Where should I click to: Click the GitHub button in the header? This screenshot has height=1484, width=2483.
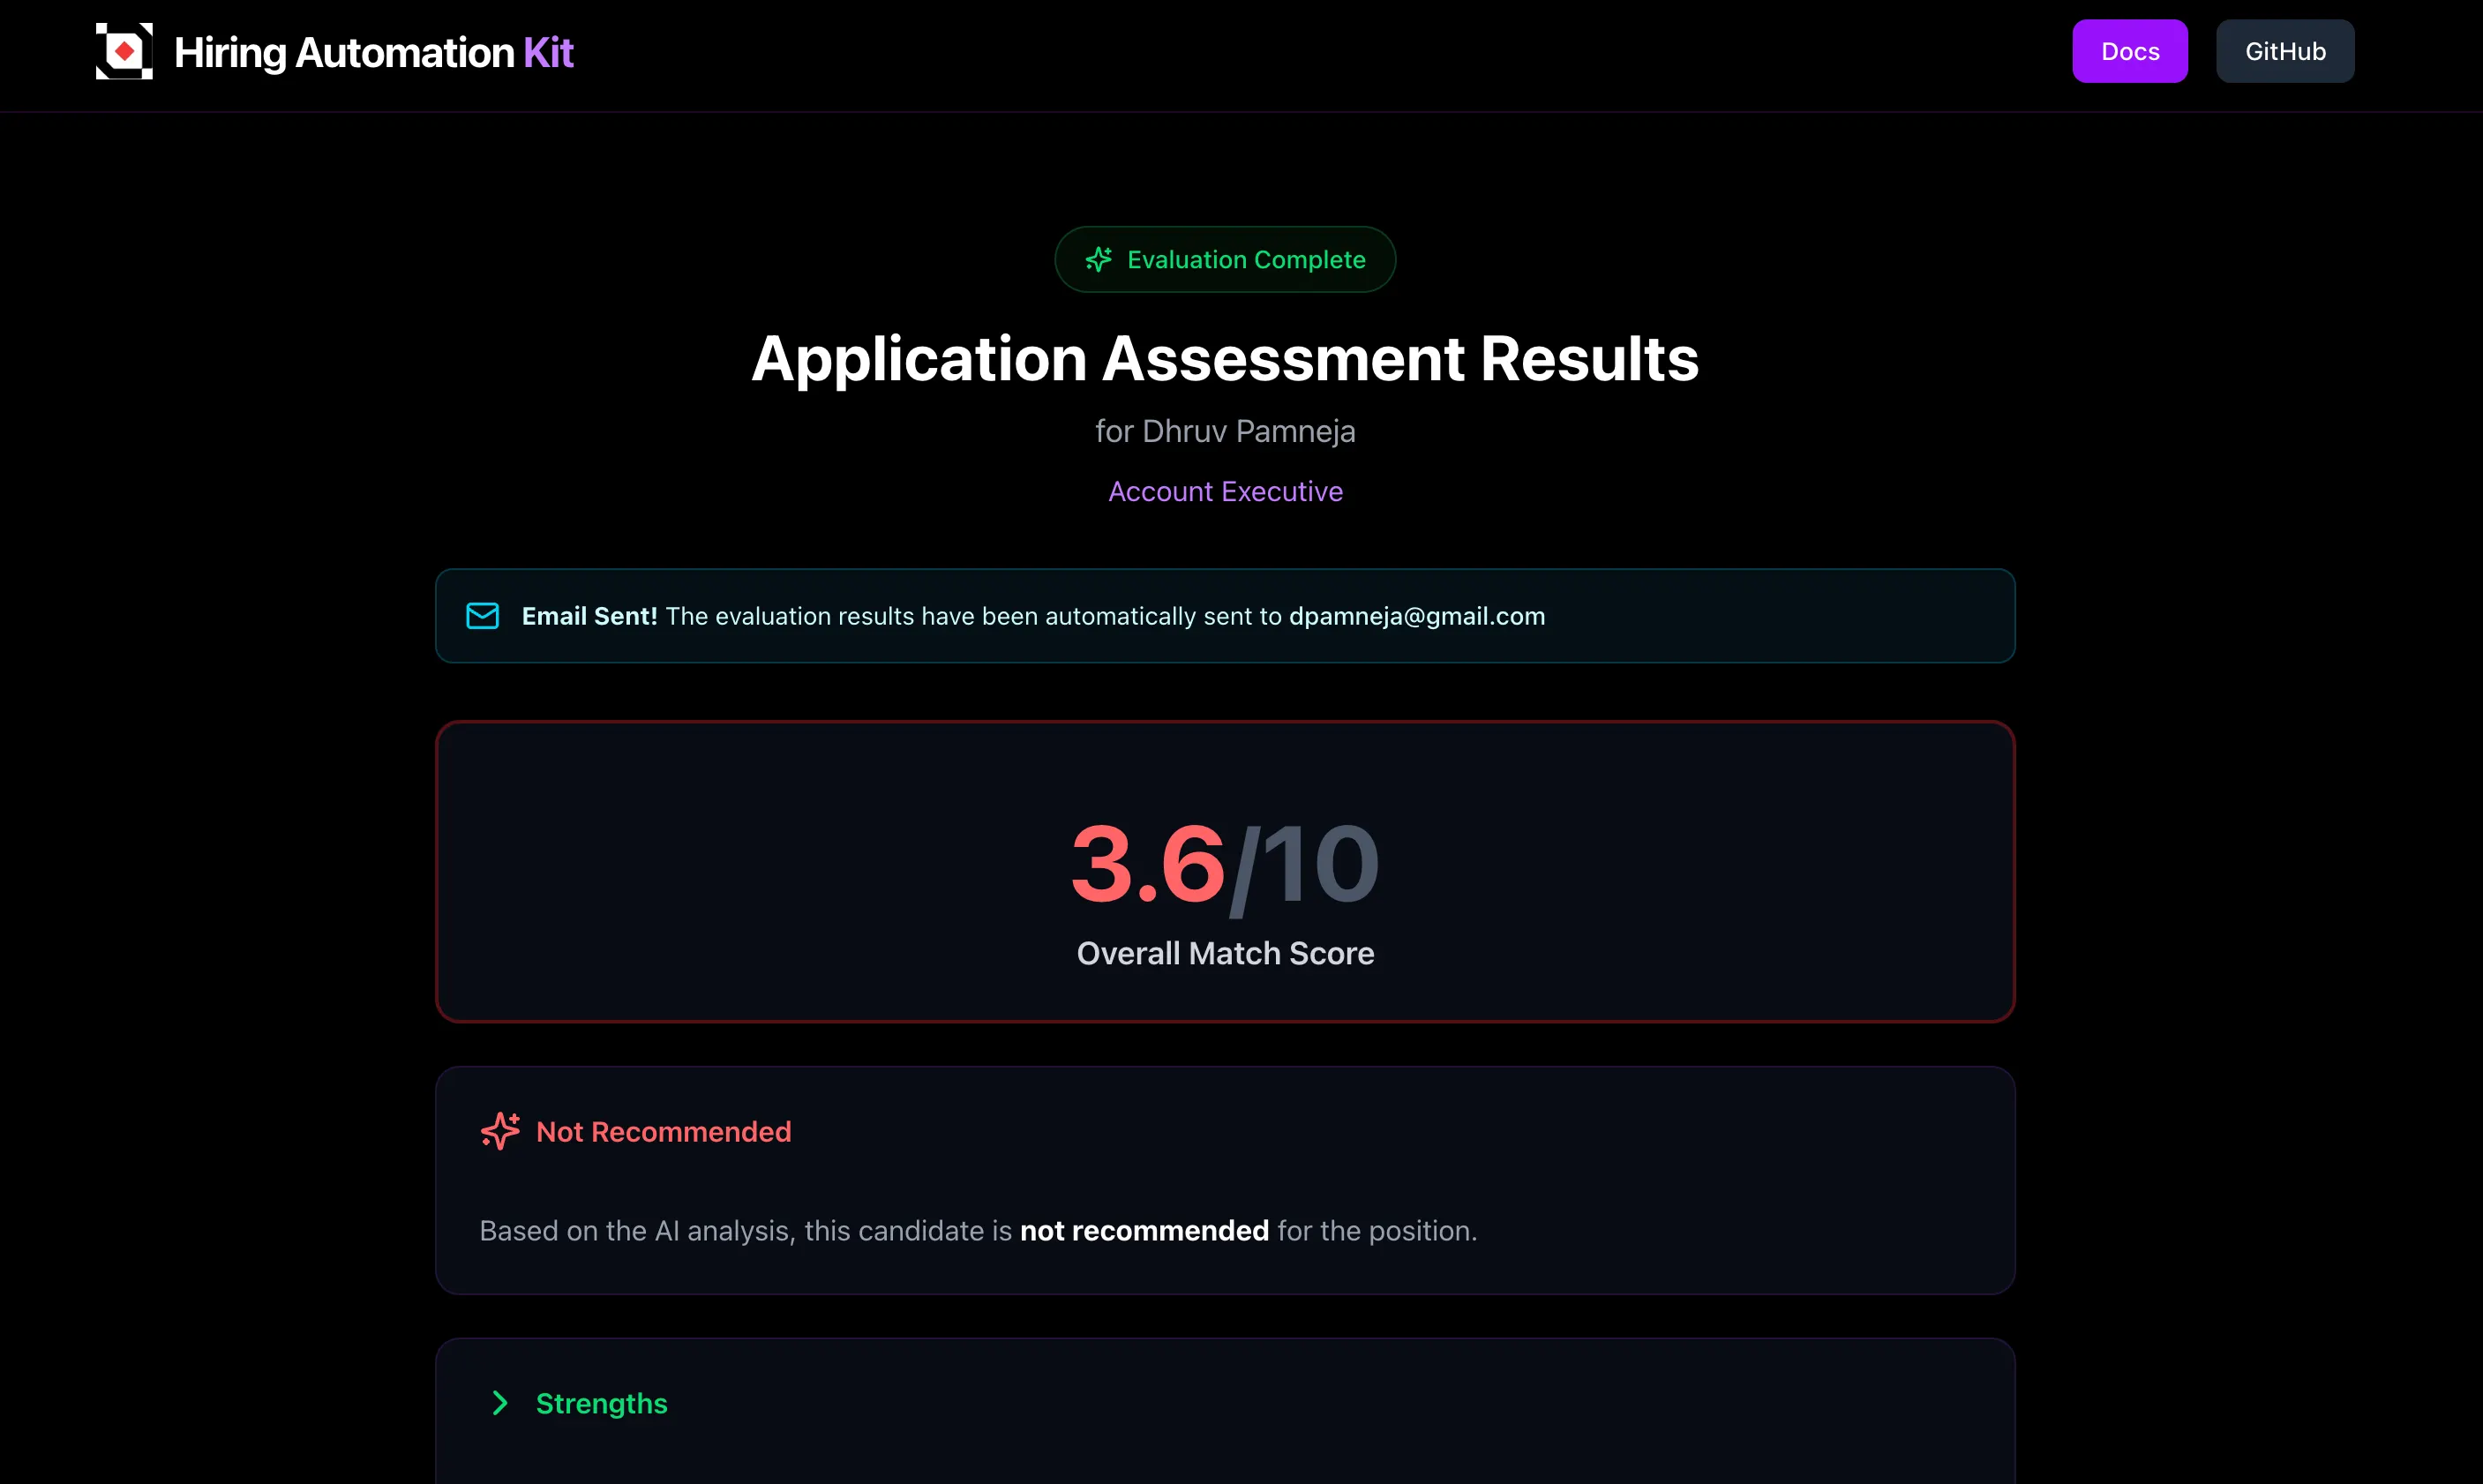(x=2285, y=51)
